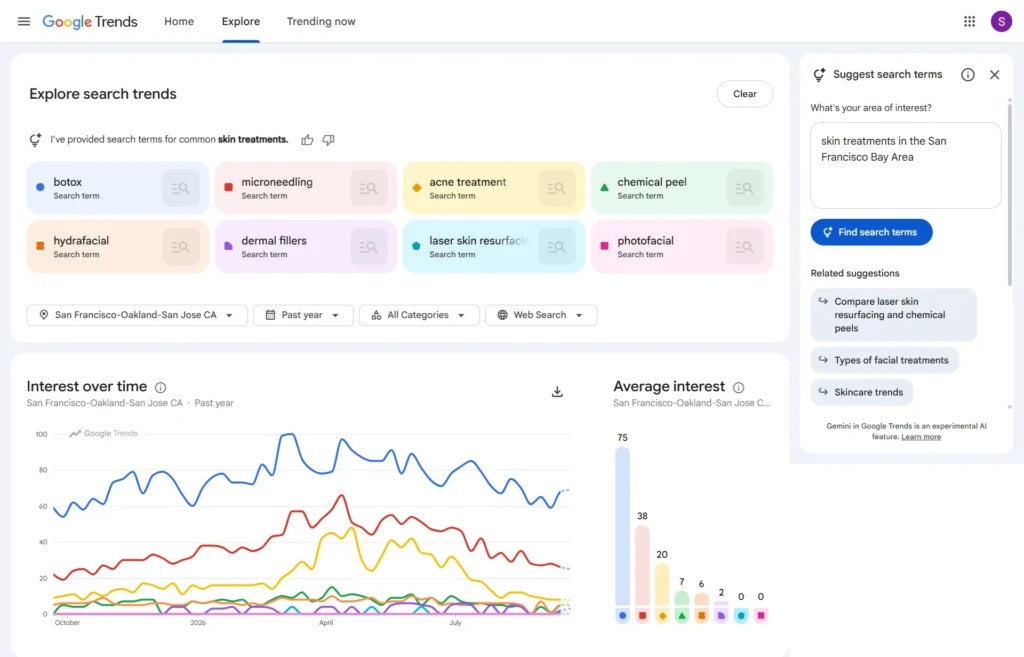Screen dimensions: 1024x657
Task: Open the San Francisco-Oakland-San Jose location dropdown
Action: [137, 315]
